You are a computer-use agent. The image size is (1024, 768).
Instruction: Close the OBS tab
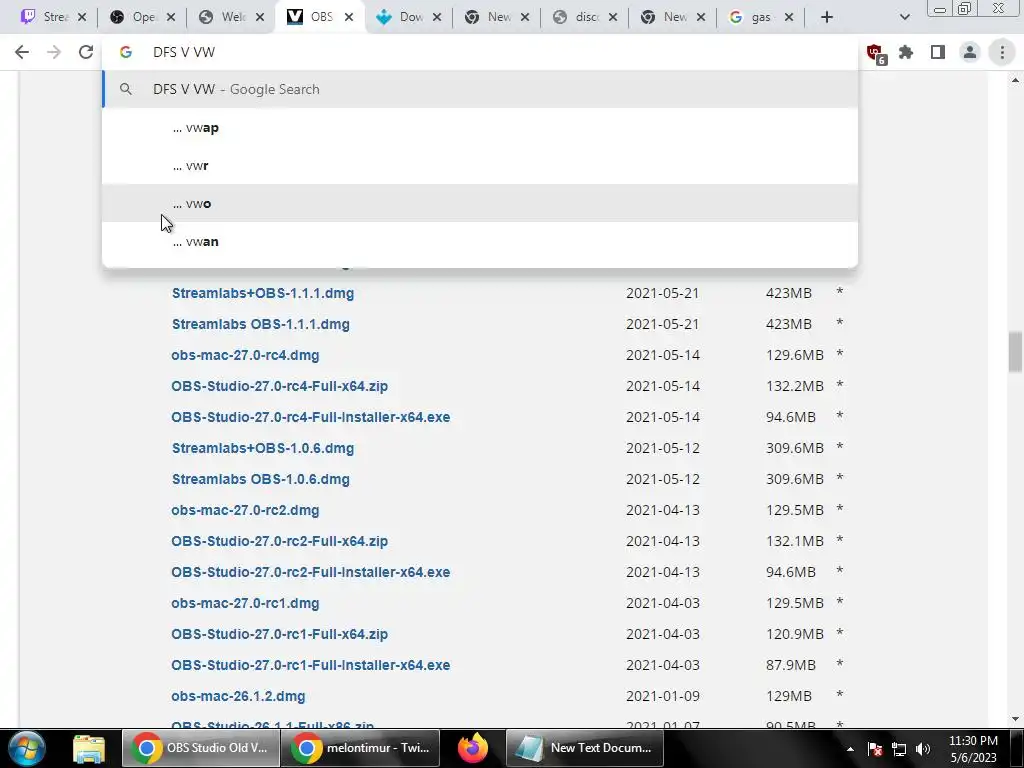(349, 17)
